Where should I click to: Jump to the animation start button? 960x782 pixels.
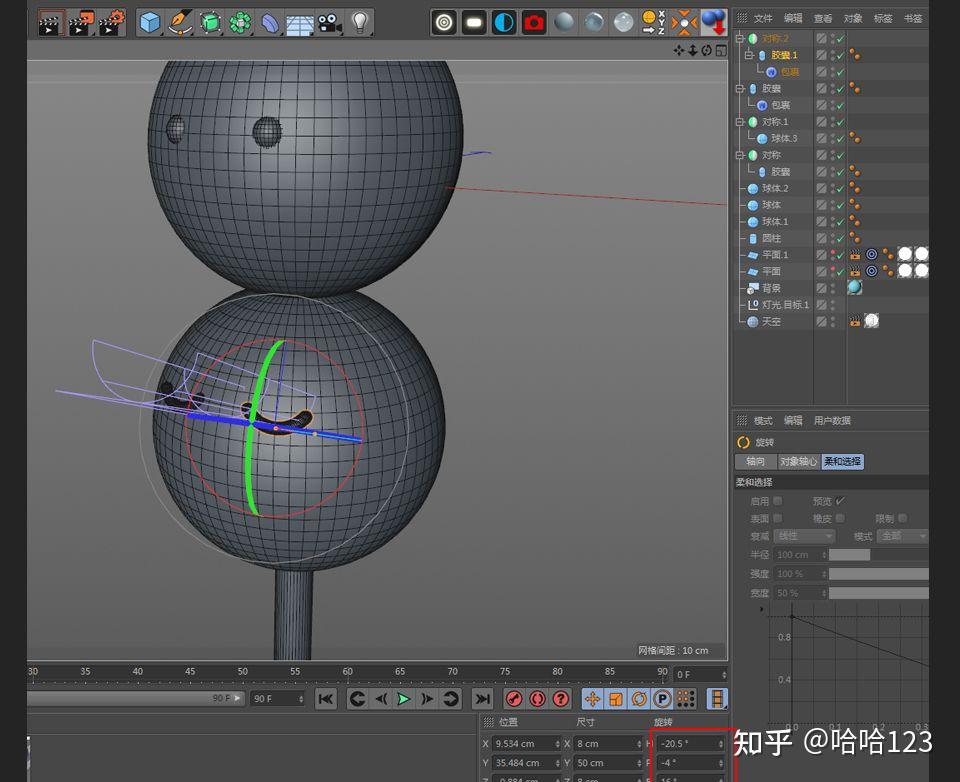click(x=325, y=698)
